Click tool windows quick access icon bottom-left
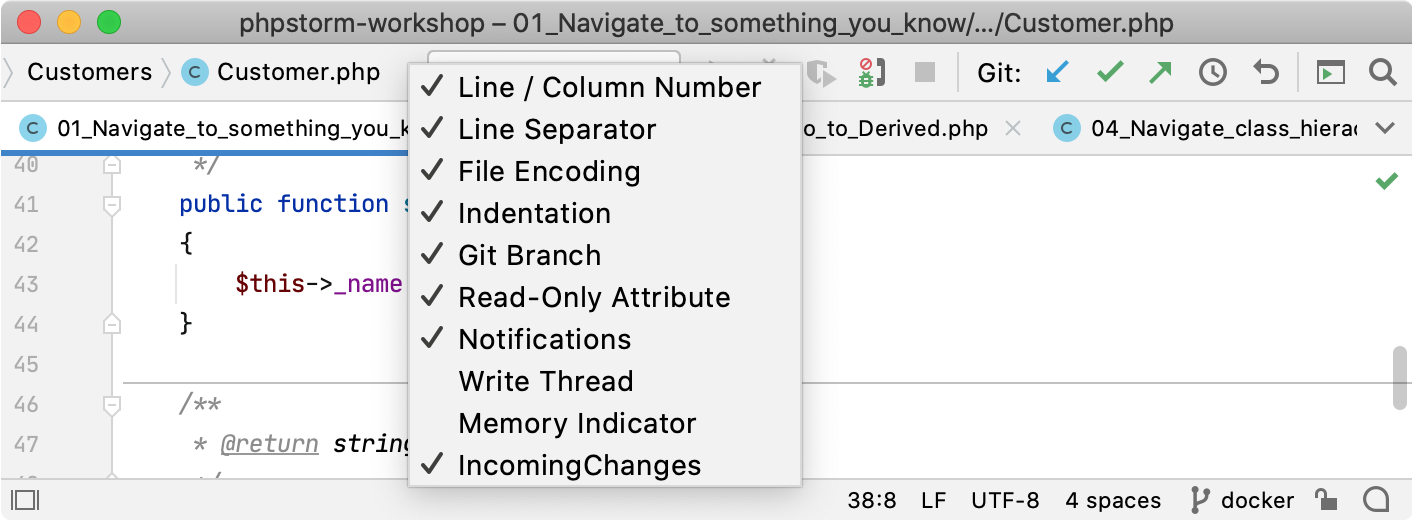Viewport: 1412px width, 520px height. pos(26,500)
